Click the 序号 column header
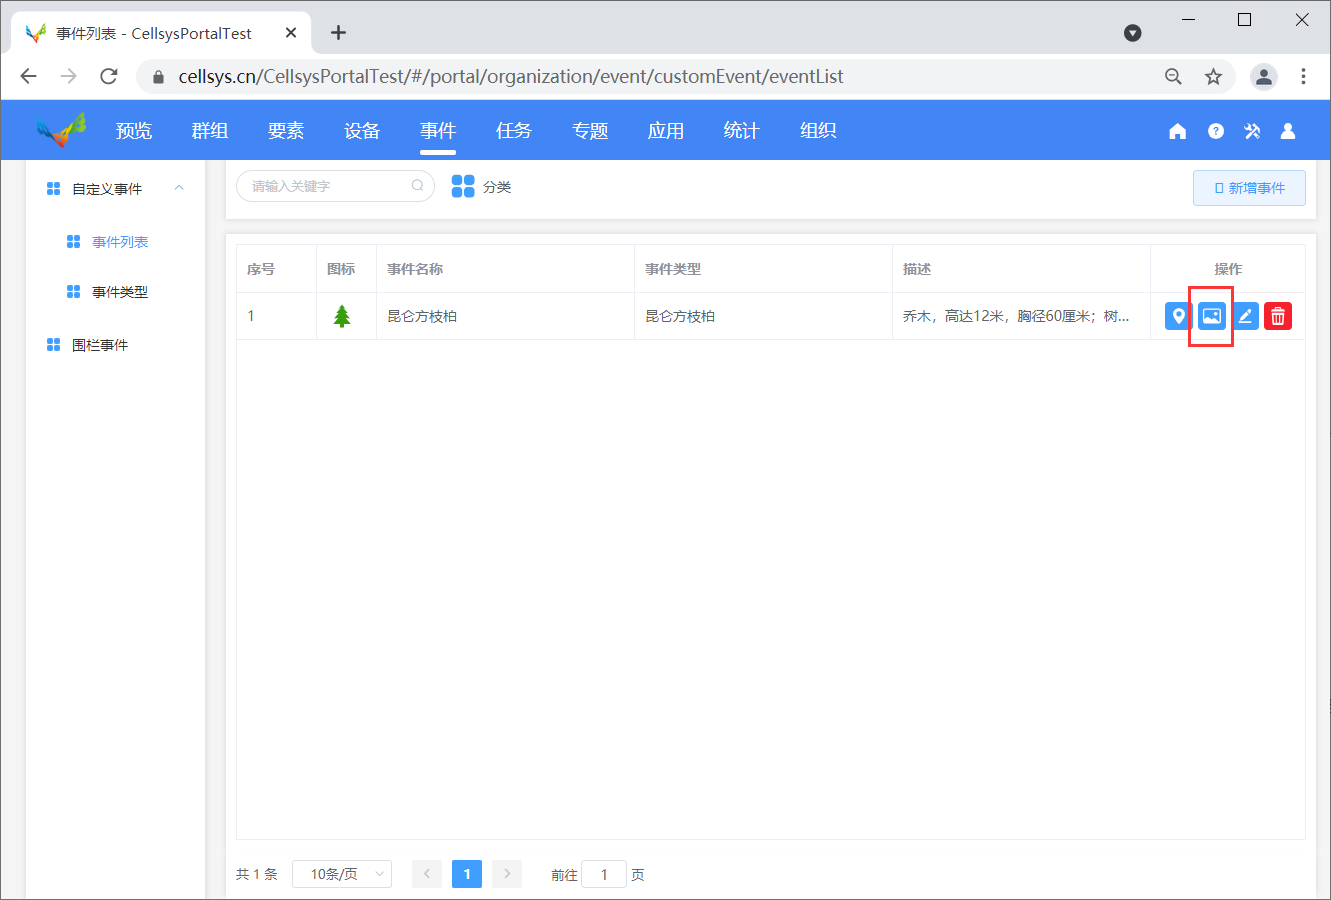 point(261,269)
